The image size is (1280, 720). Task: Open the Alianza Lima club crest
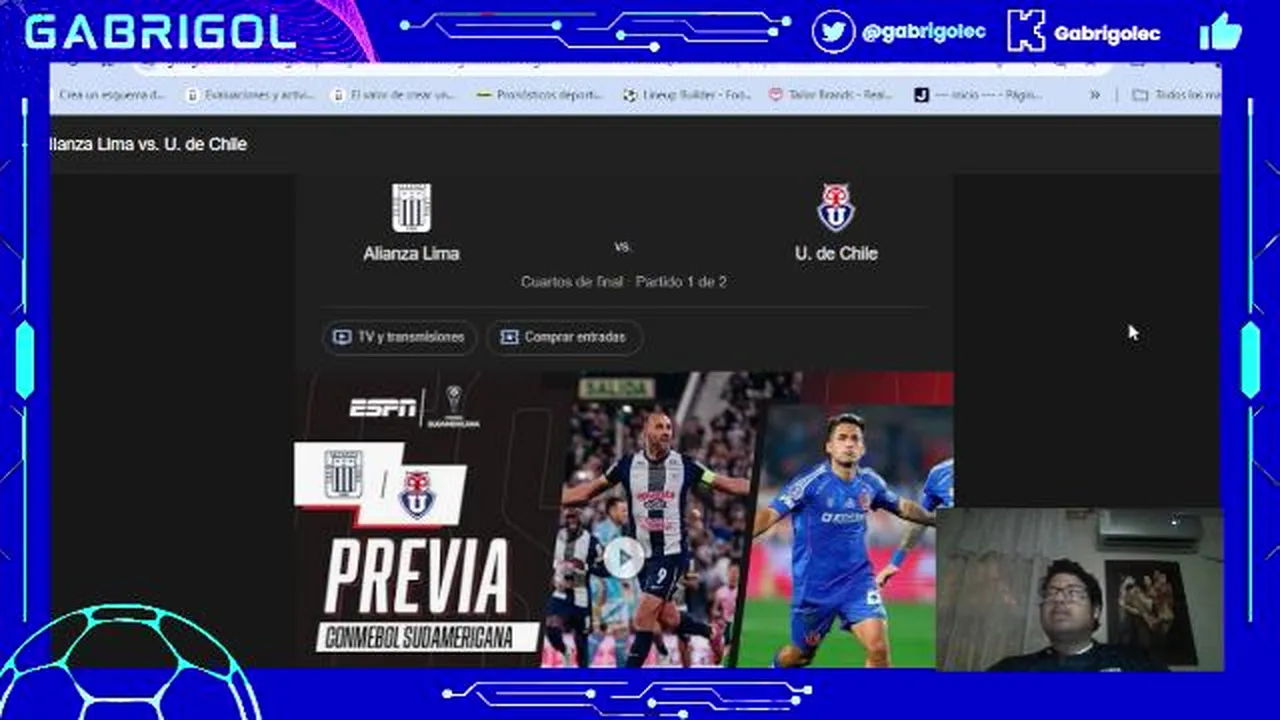point(411,208)
